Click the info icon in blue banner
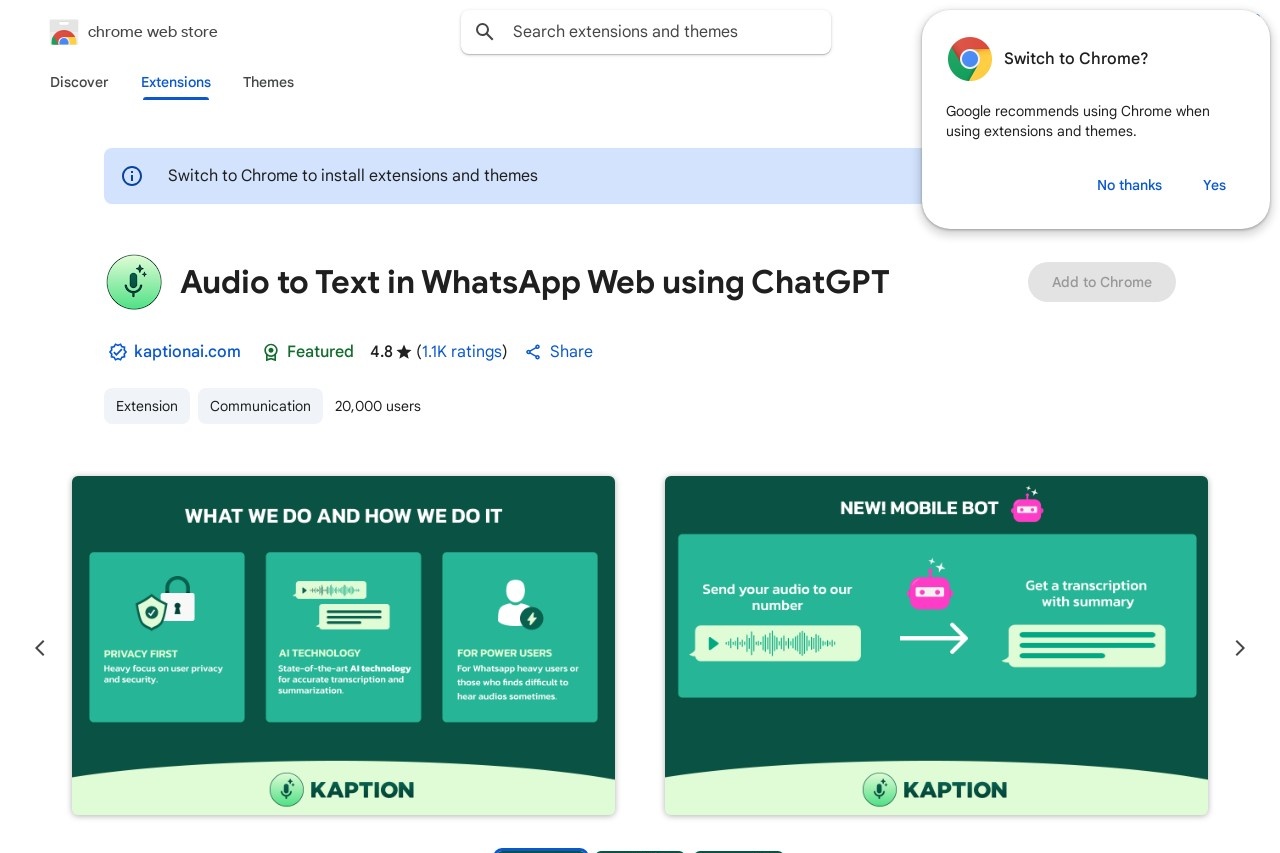This screenshot has height=853, width=1280. 132,176
